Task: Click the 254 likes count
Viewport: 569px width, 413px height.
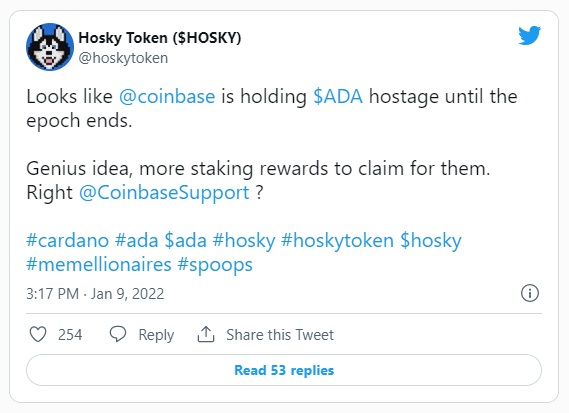Action: [70, 335]
